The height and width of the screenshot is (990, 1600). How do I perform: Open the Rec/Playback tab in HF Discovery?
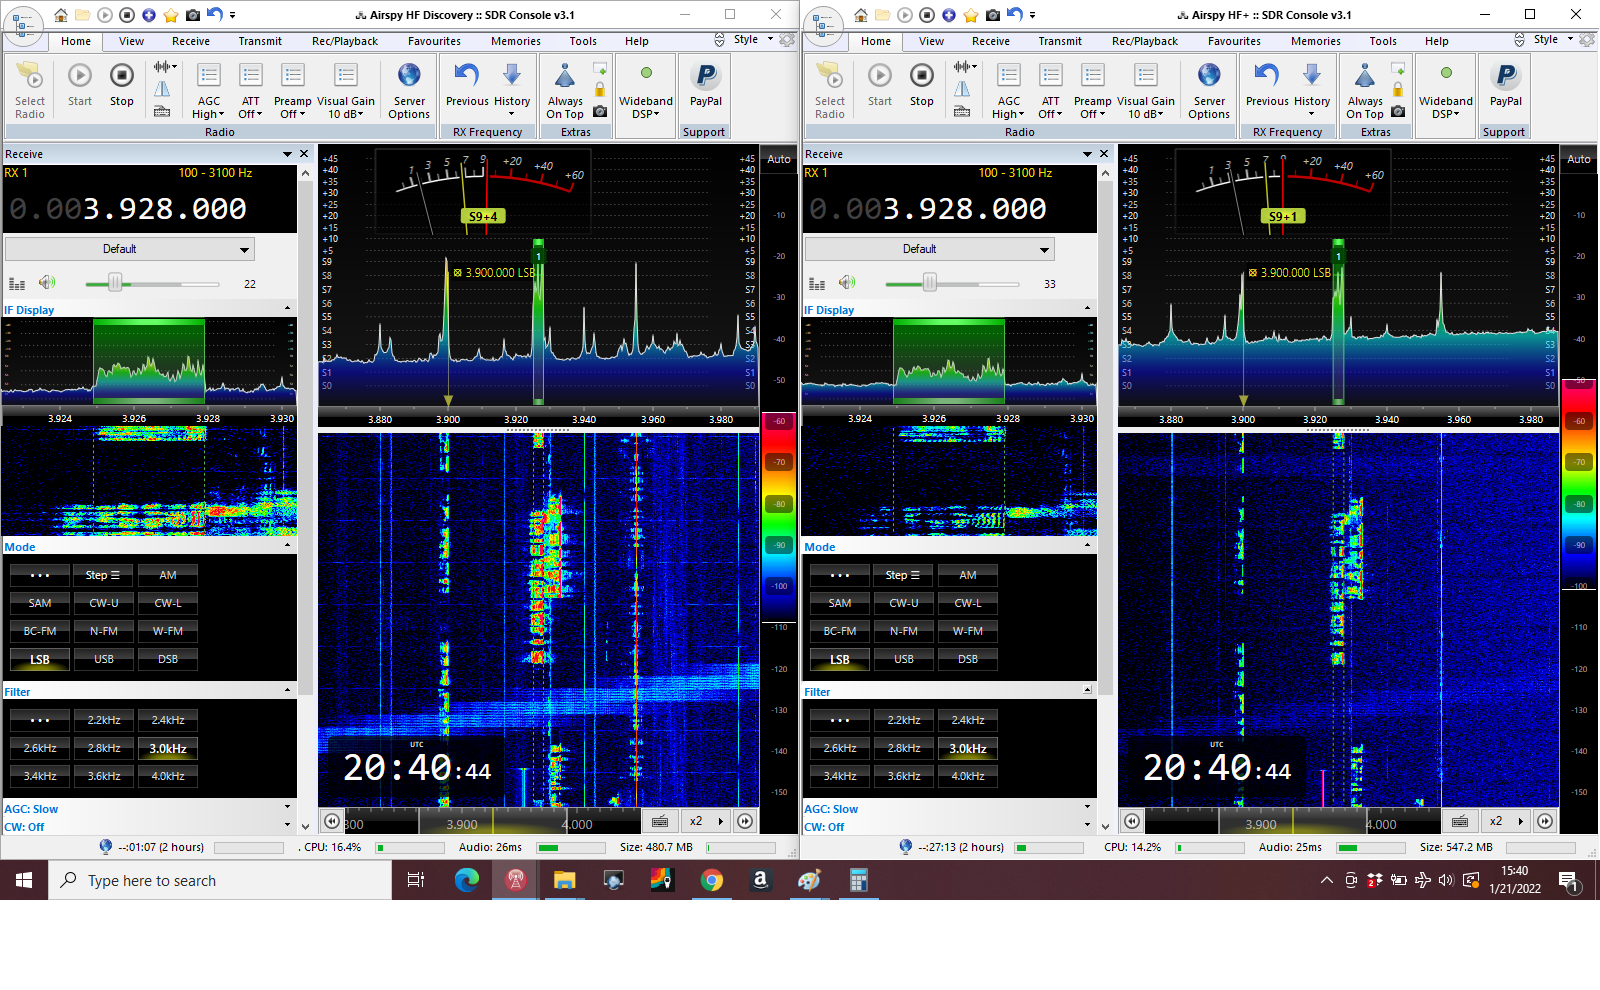[x=344, y=41]
